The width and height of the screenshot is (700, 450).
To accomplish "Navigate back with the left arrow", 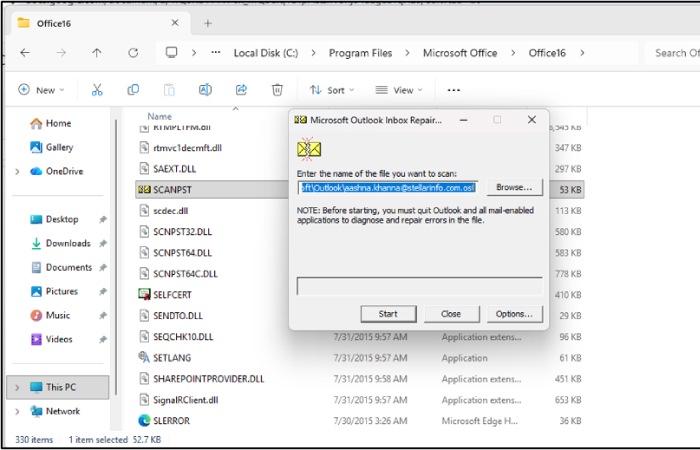I will [25, 53].
